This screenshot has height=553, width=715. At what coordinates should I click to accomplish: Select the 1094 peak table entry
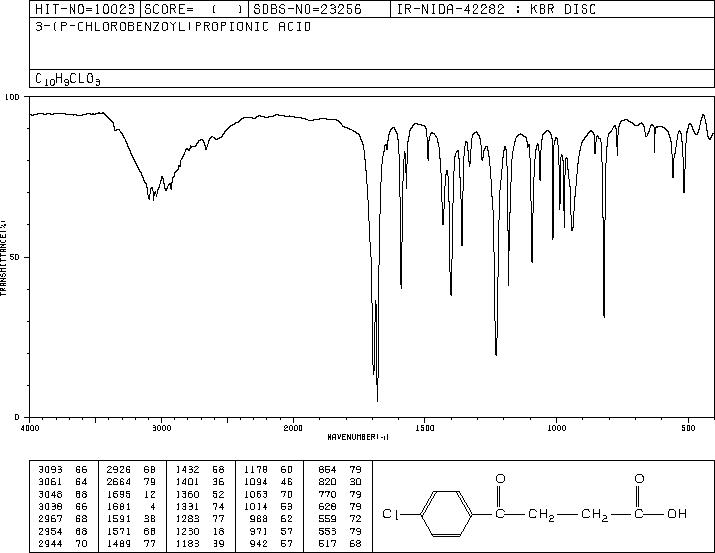[x=269, y=482]
